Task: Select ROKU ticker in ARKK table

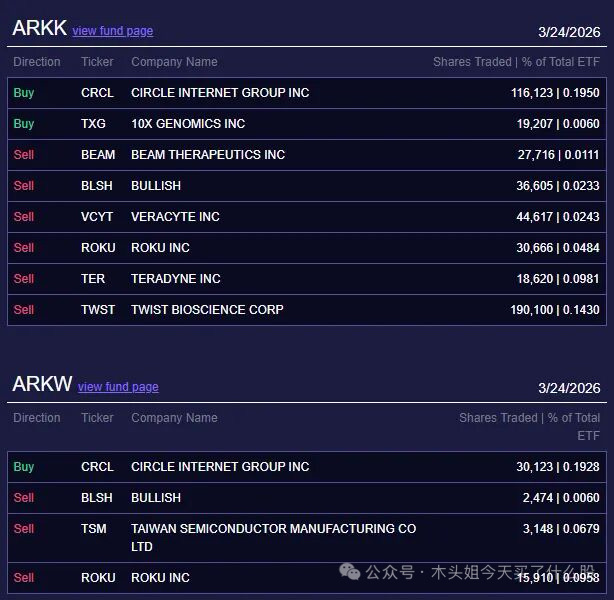Action: point(98,248)
